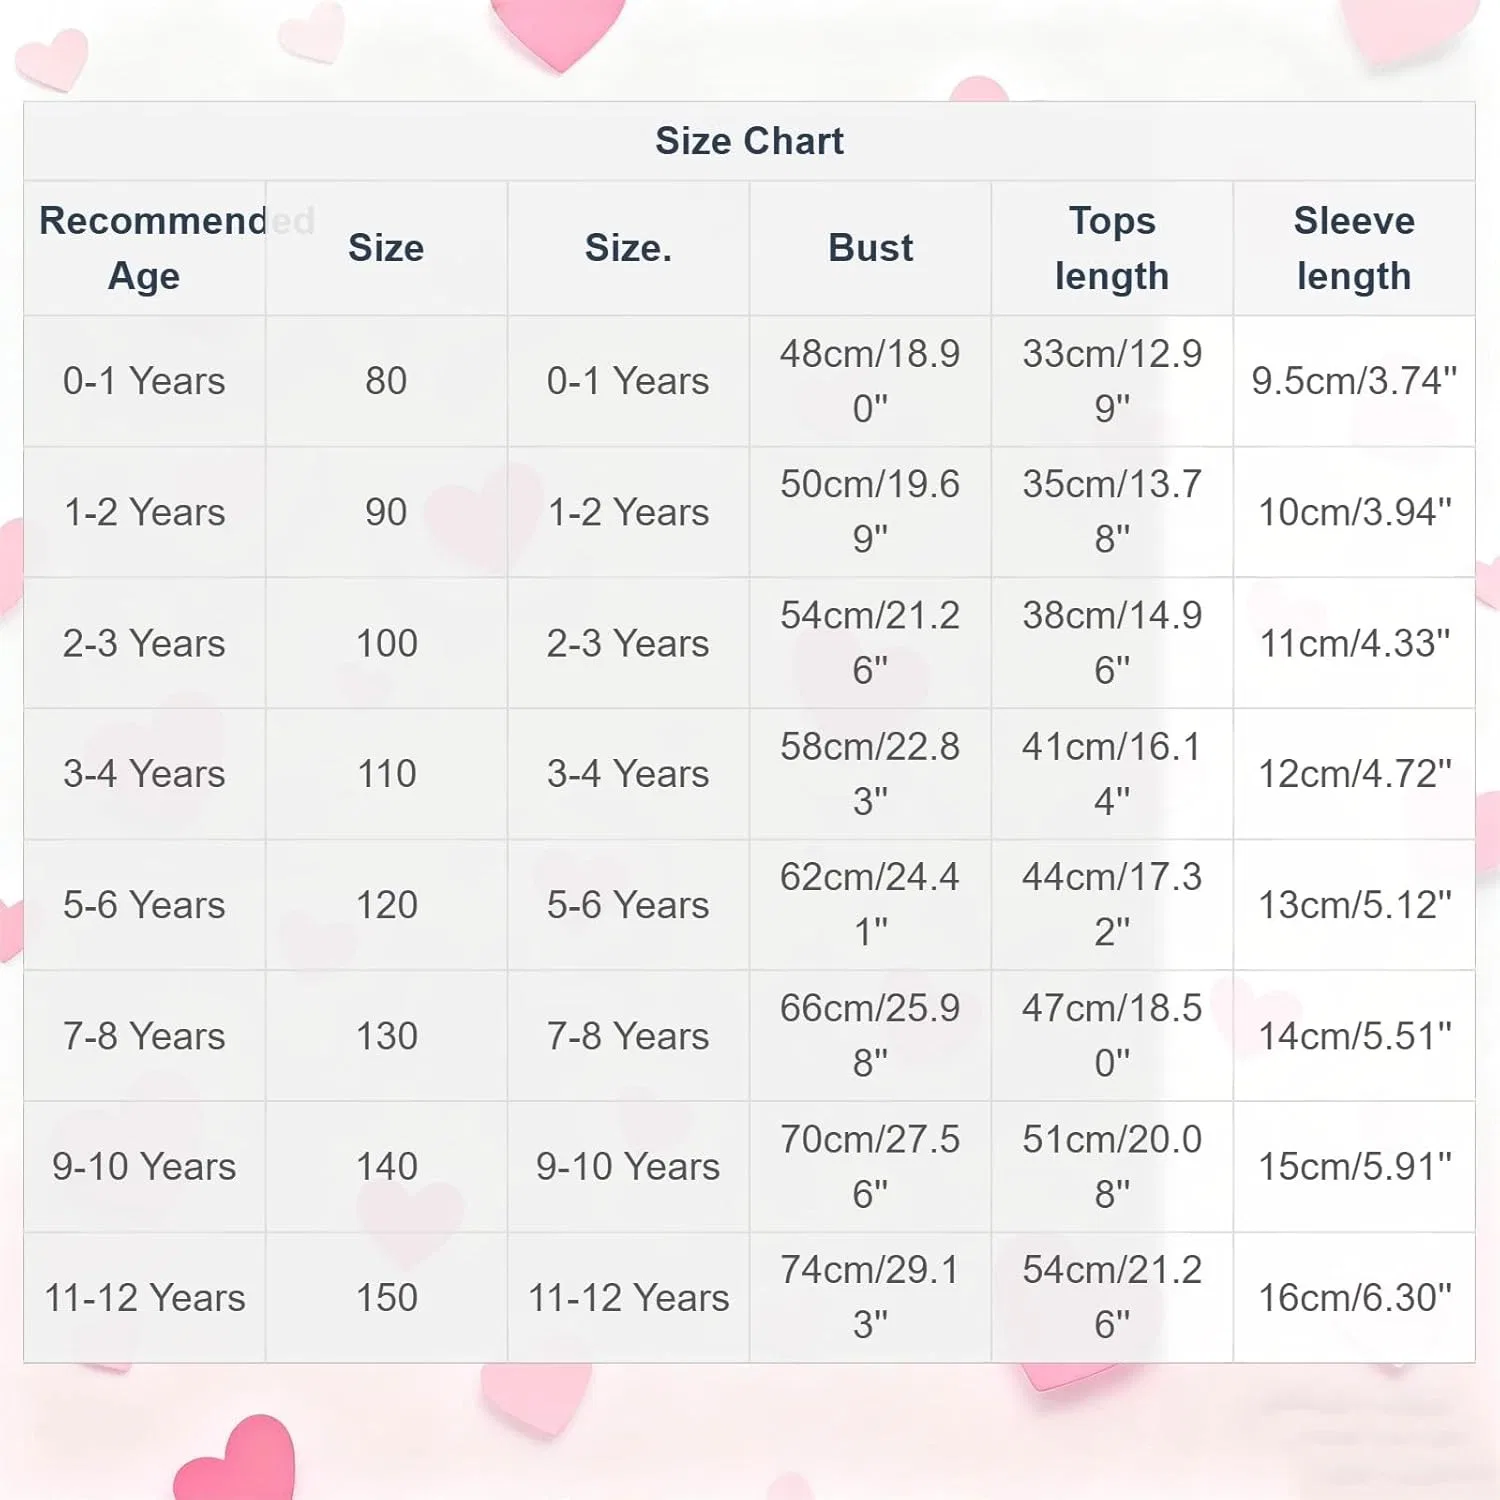The height and width of the screenshot is (1500, 1500).
Task: Click the size 100 cell
Action: click(x=386, y=643)
